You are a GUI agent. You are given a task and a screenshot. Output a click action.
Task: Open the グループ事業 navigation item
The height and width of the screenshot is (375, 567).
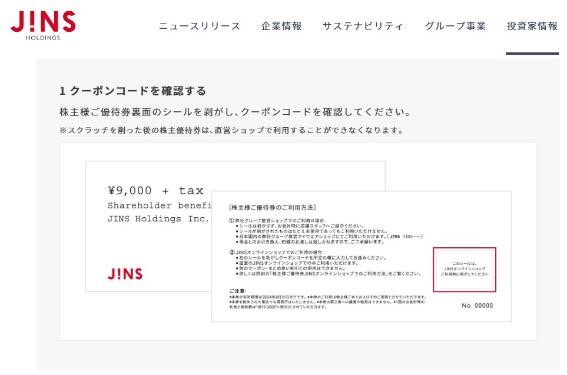coord(455,26)
